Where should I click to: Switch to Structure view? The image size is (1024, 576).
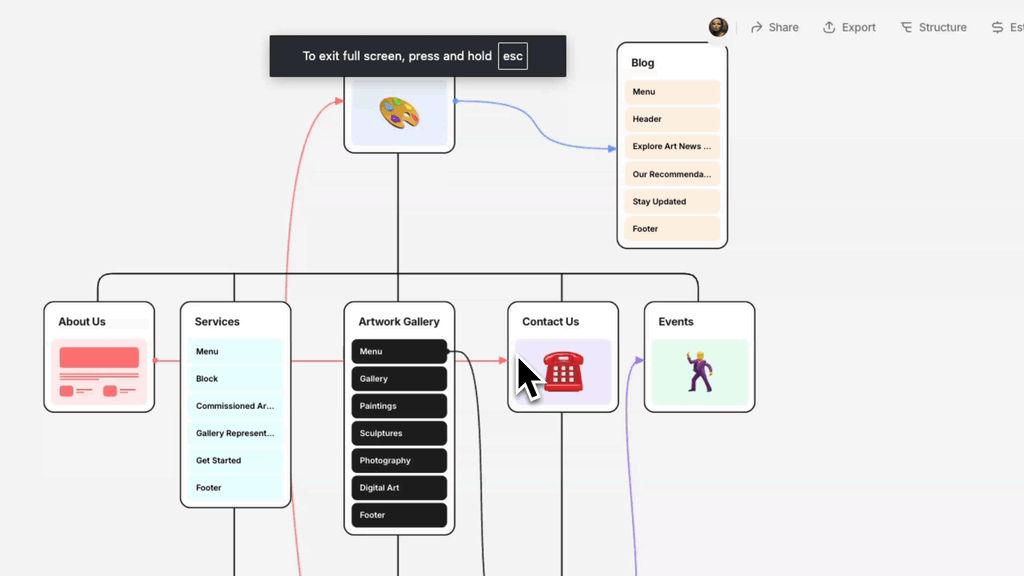pos(934,27)
